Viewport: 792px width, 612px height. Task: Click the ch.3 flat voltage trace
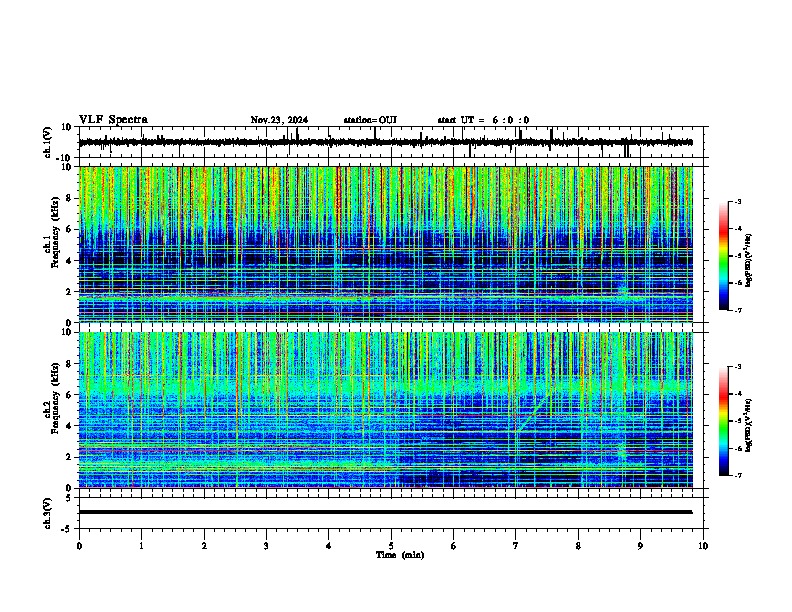click(x=385, y=512)
